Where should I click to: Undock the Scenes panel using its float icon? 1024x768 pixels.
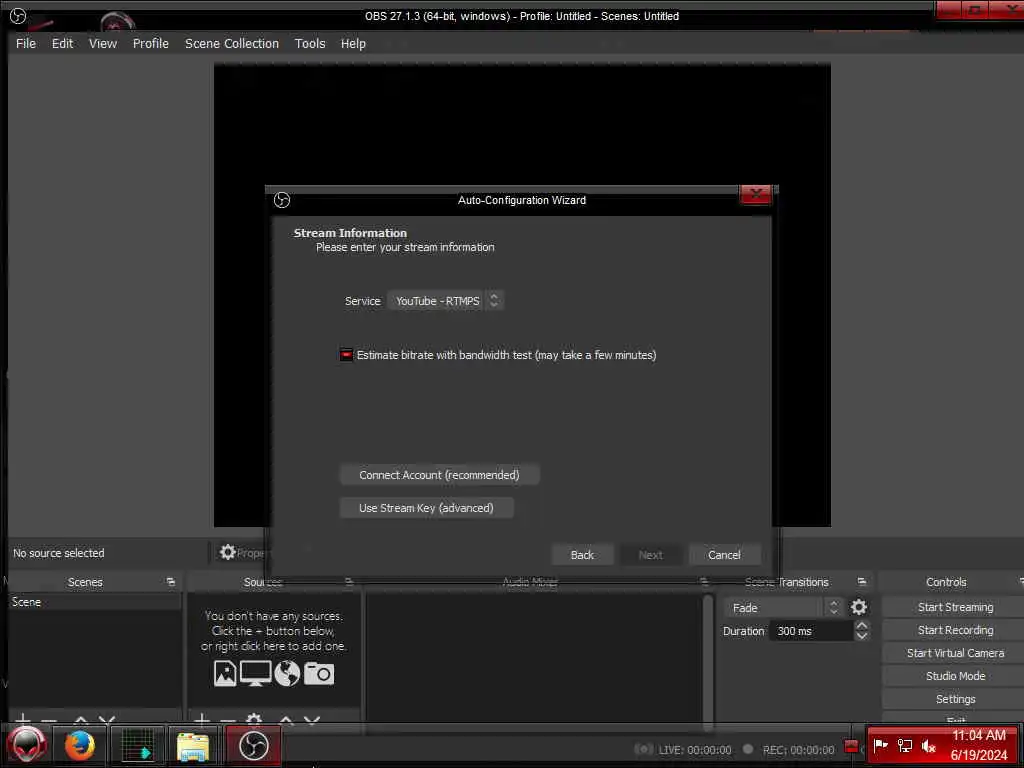coord(171,582)
